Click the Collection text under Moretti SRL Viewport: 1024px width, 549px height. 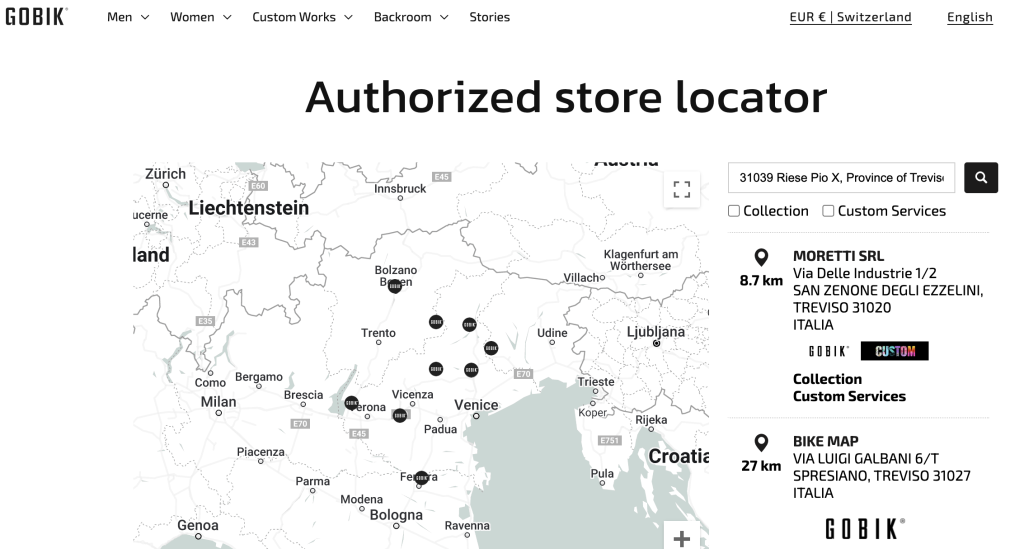point(827,379)
